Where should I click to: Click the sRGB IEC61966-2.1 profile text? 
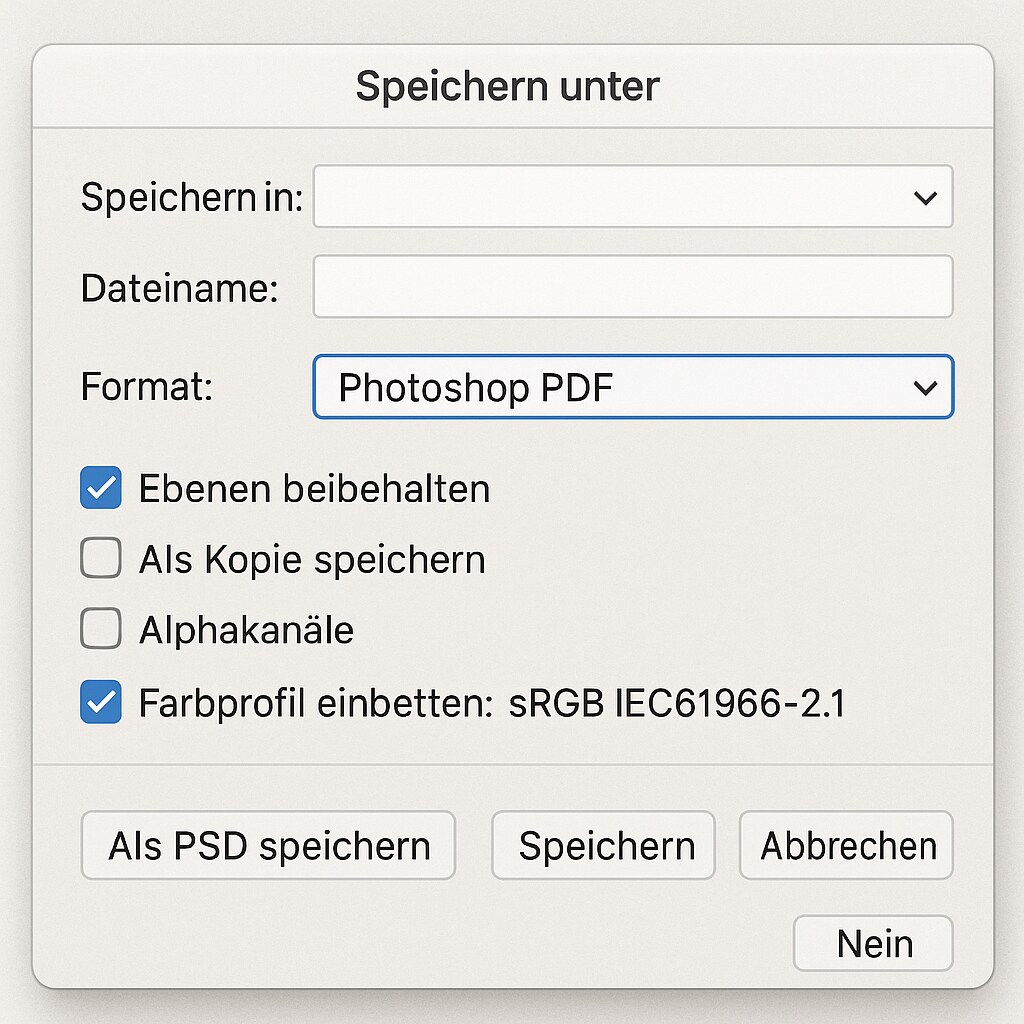(677, 703)
